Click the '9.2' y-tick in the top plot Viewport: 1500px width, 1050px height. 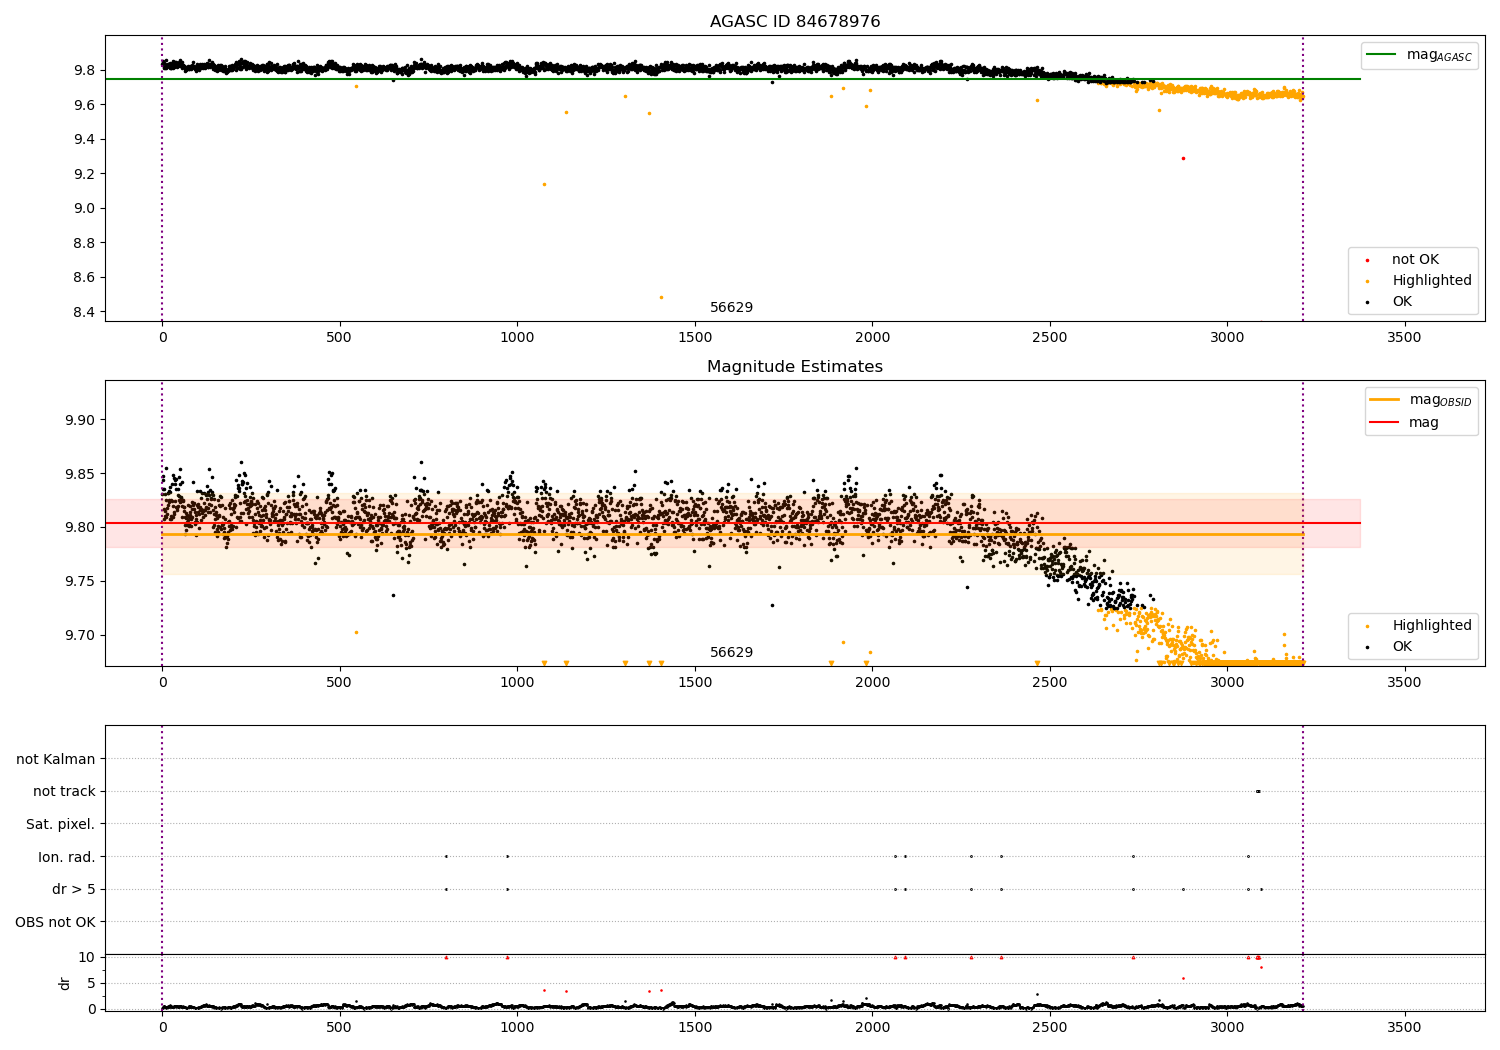click(86, 174)
